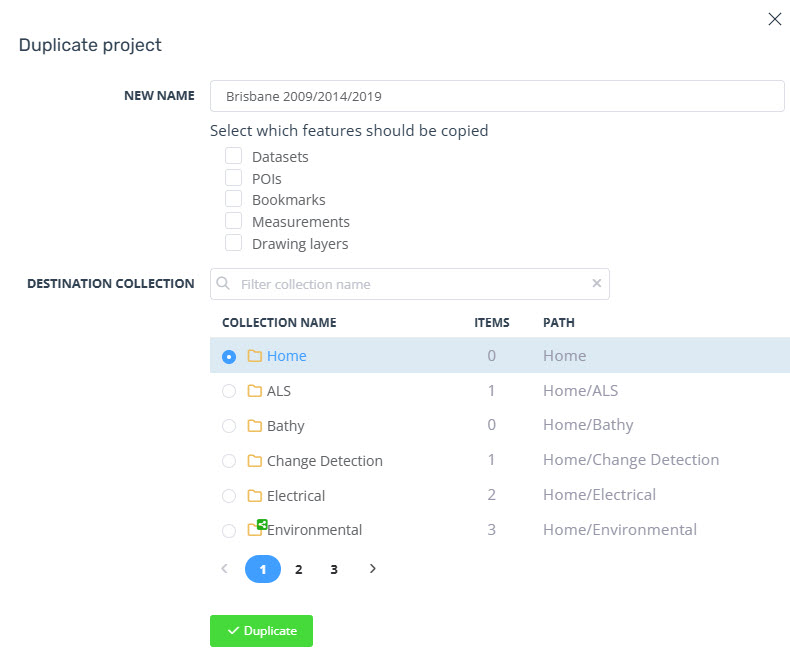This screenshot has width=790, height=665.
Task: Click the Home/Electrical path text
Action: pos(600,495)
